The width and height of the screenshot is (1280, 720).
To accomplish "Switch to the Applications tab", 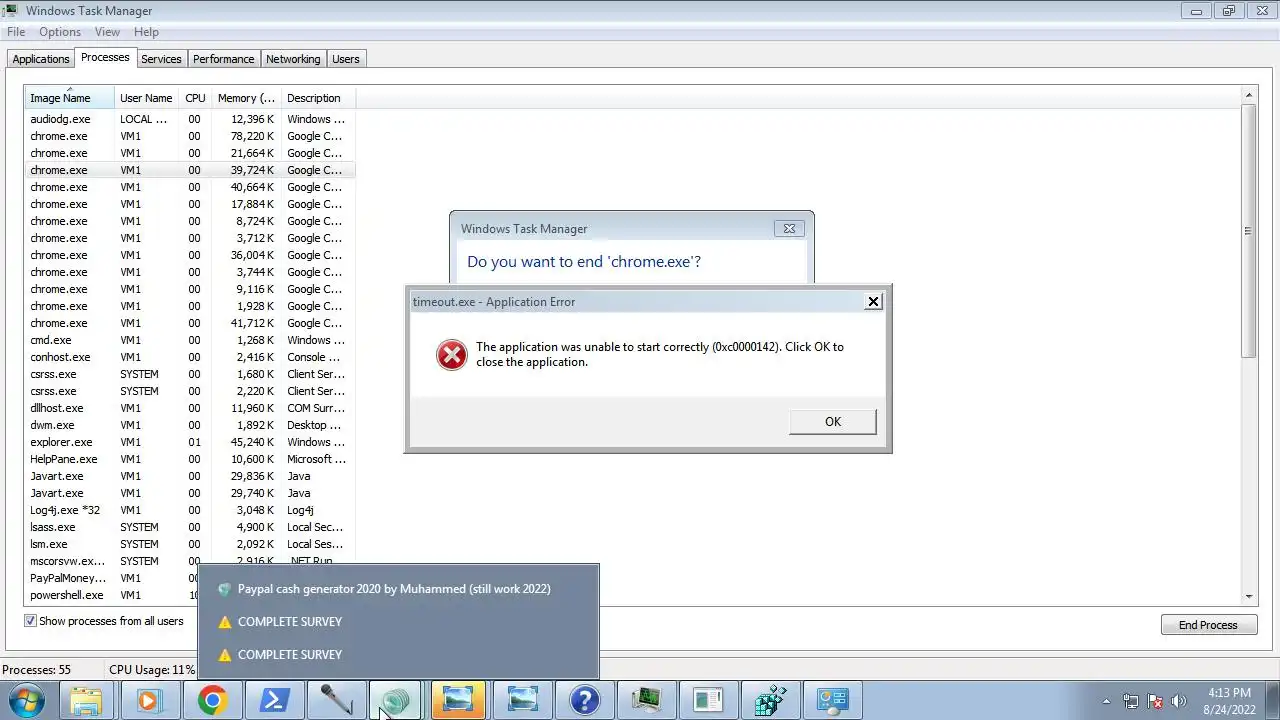I will point(41,59).
